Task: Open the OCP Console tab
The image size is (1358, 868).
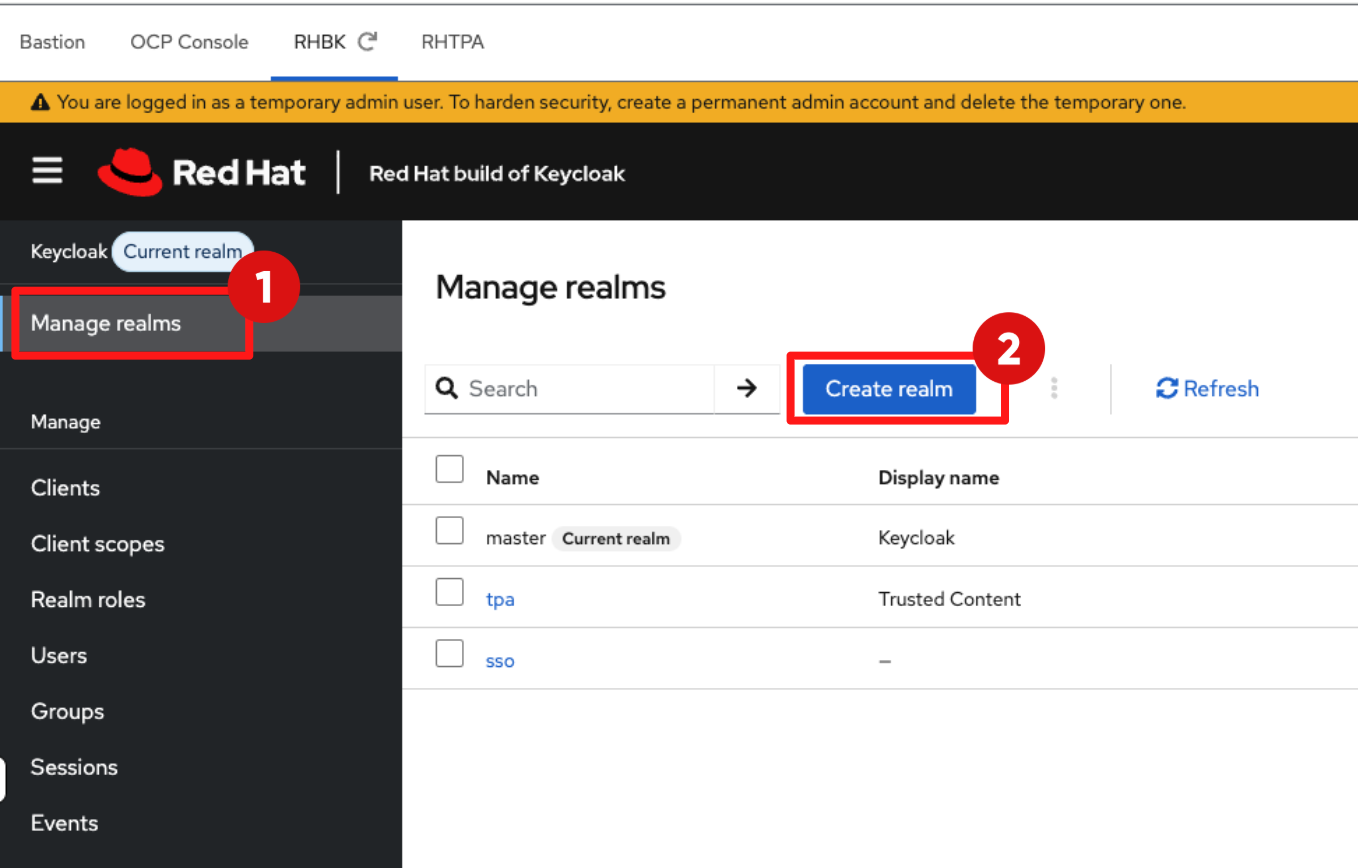Action: point(189,42)
